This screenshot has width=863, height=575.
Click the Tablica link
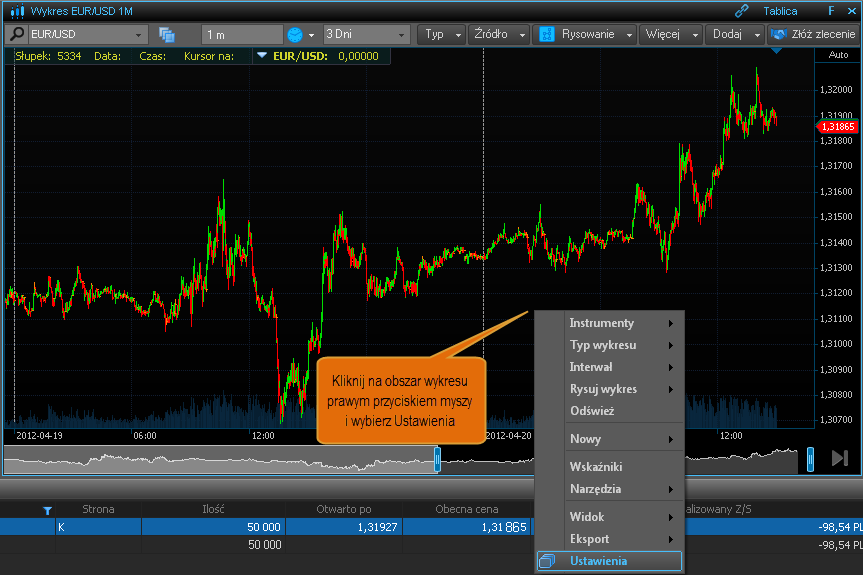coord(780,11)
